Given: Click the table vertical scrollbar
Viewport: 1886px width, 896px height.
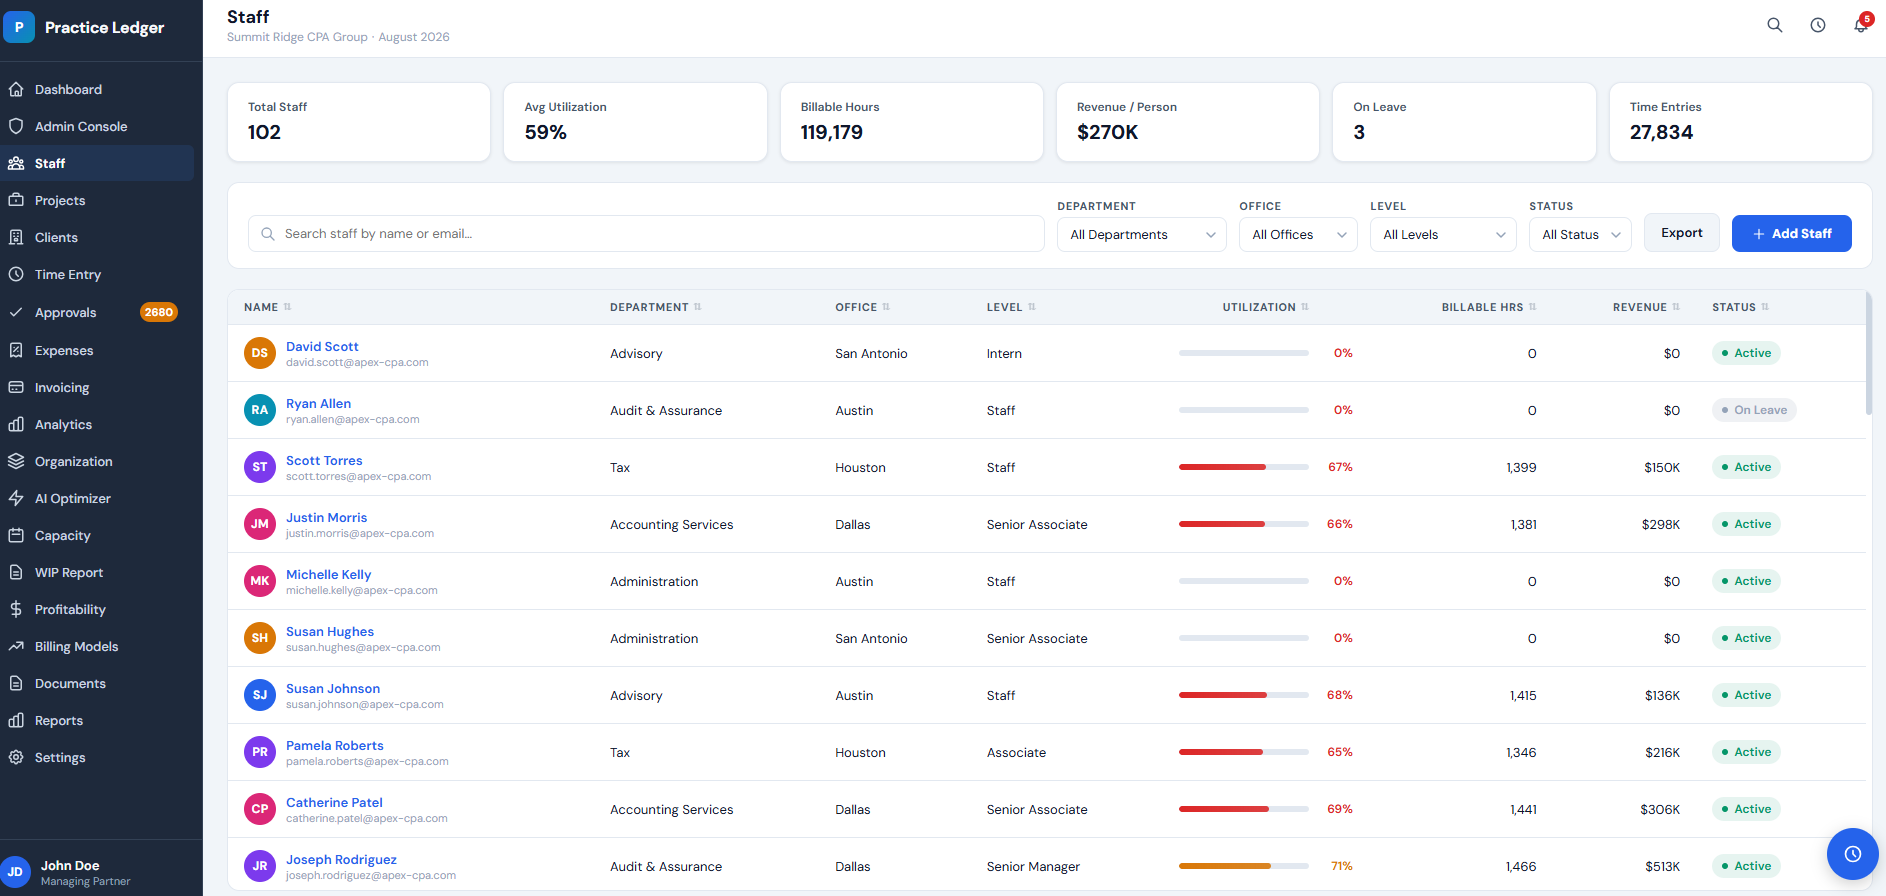Looking at the screenshot, I should tap(1869, 354).
